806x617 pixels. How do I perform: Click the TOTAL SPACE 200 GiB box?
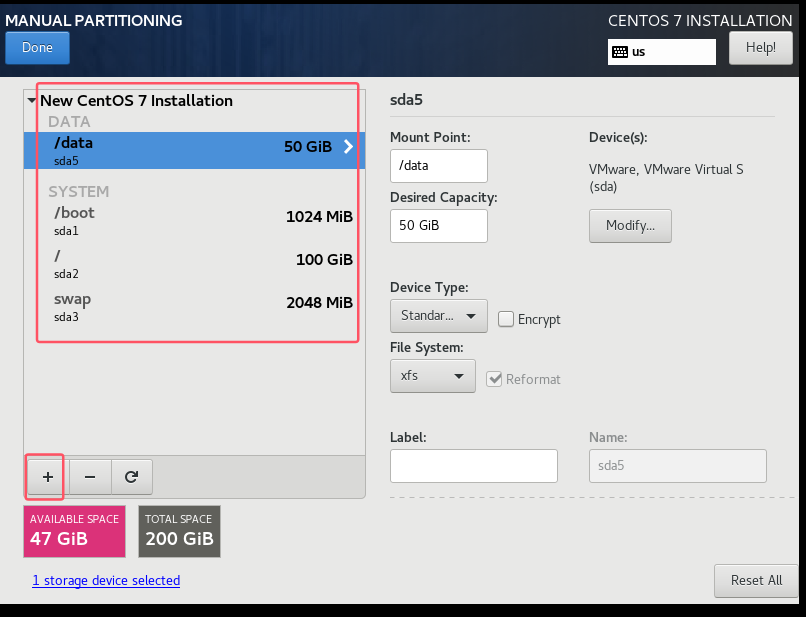click(179, 531)
